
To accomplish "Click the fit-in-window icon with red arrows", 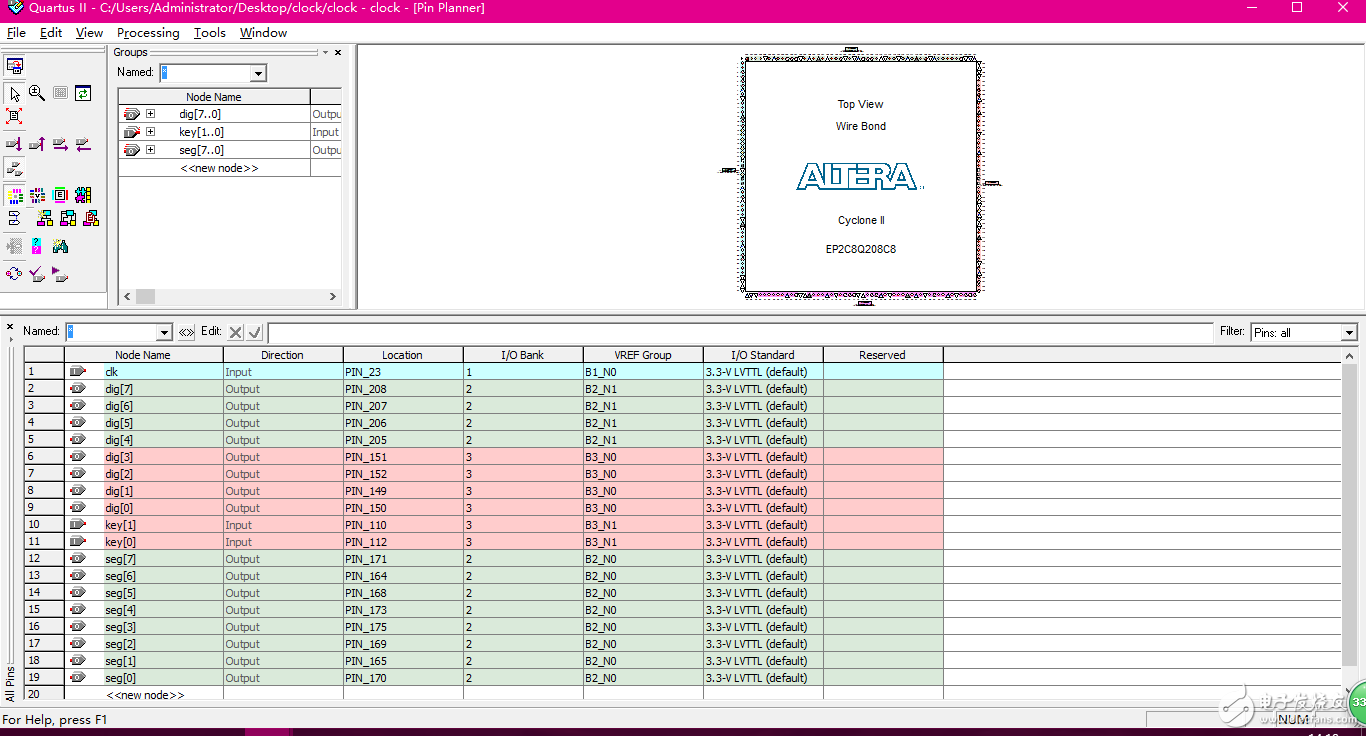I will click(x=15, y=116).
